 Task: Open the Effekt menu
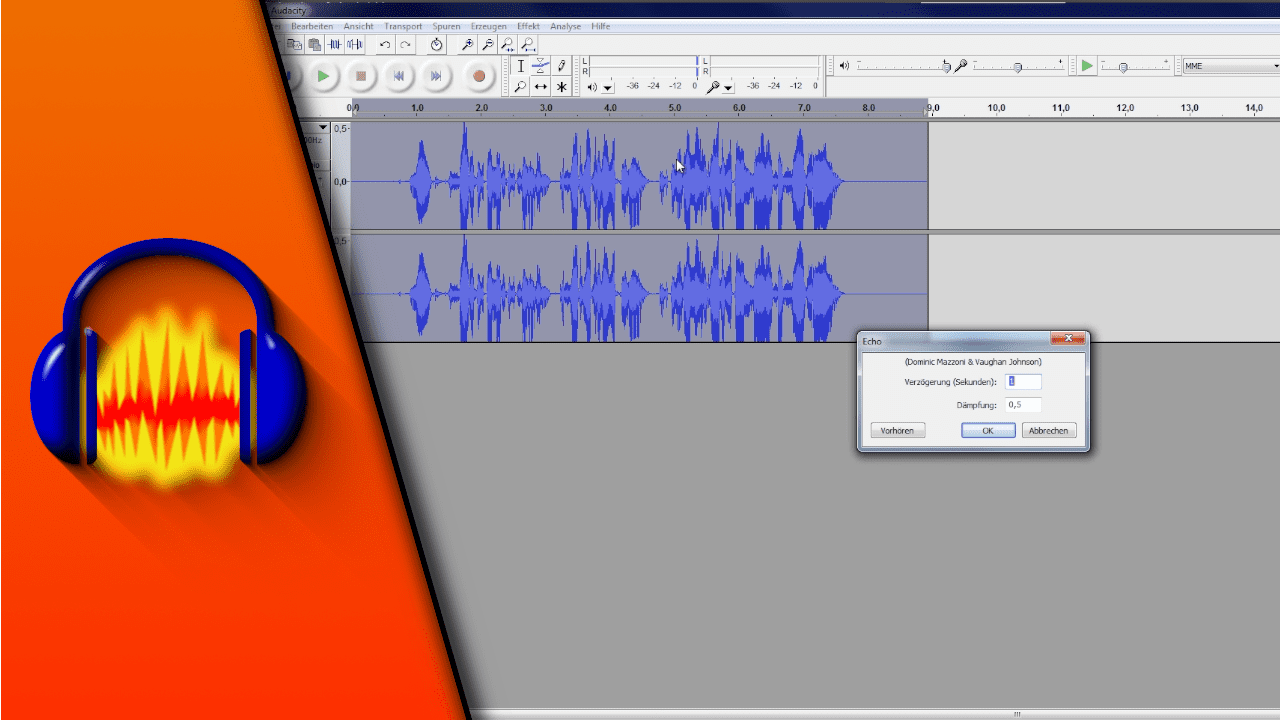tap(528, 26)
